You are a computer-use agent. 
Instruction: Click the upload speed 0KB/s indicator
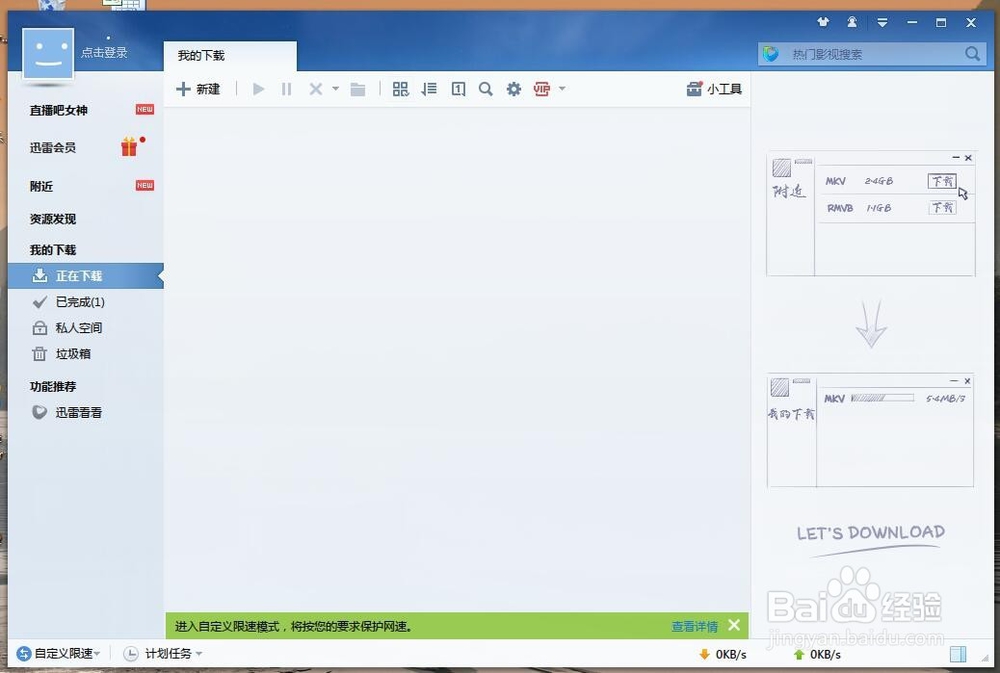(x=817, y=655)
